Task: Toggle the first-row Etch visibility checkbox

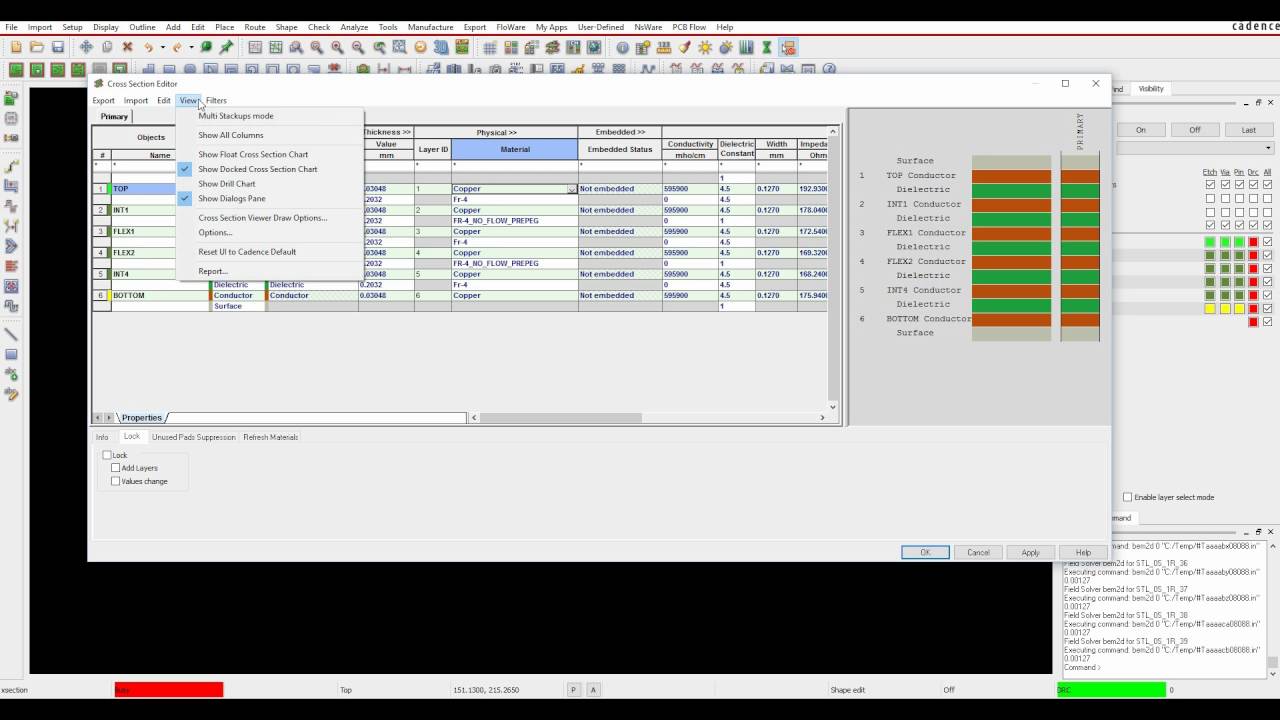Action: [1210, 185]
